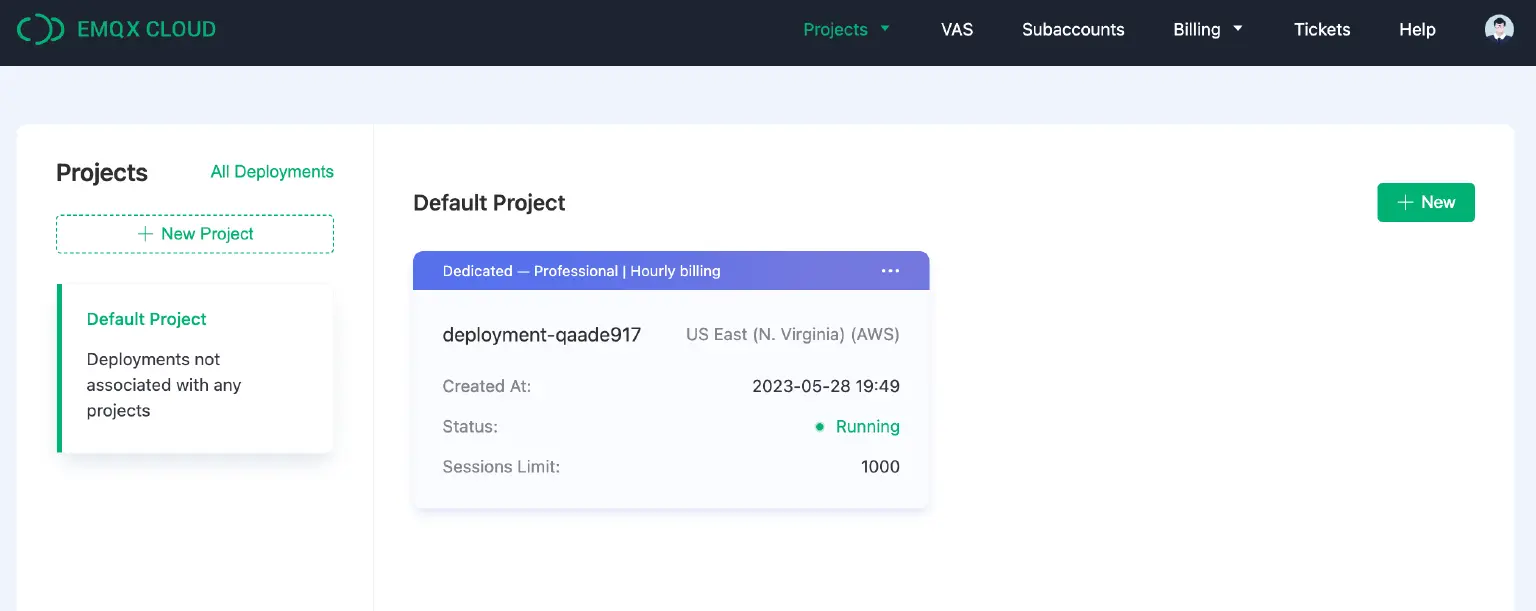Open the Tickets page

point(1322,29)
